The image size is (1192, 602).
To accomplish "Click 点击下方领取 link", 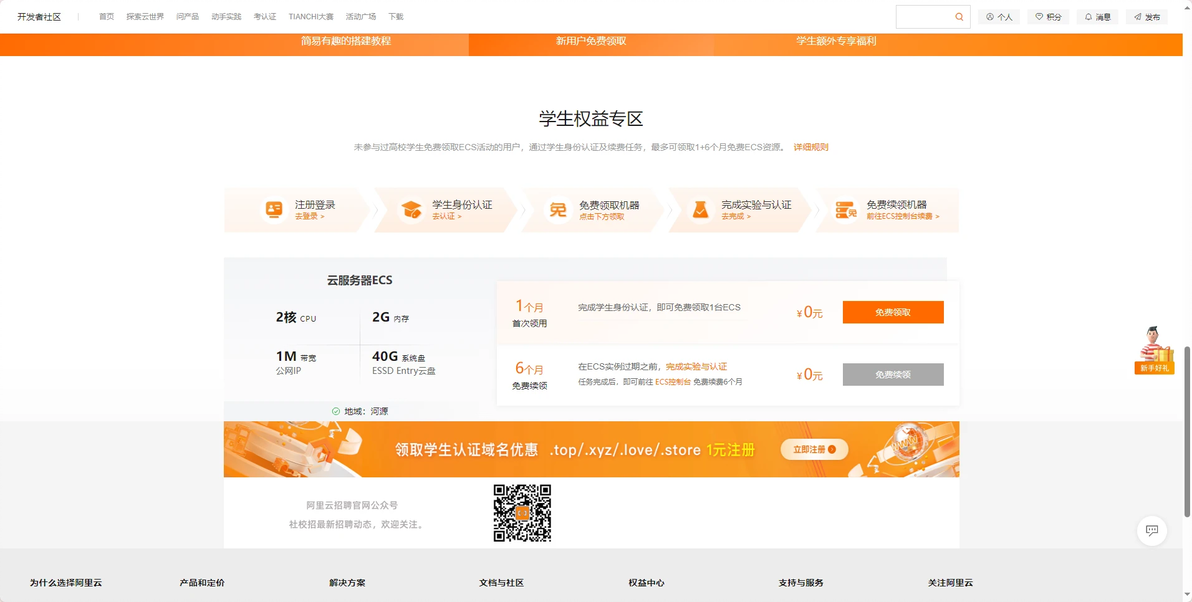I will (x=601, y=217).
